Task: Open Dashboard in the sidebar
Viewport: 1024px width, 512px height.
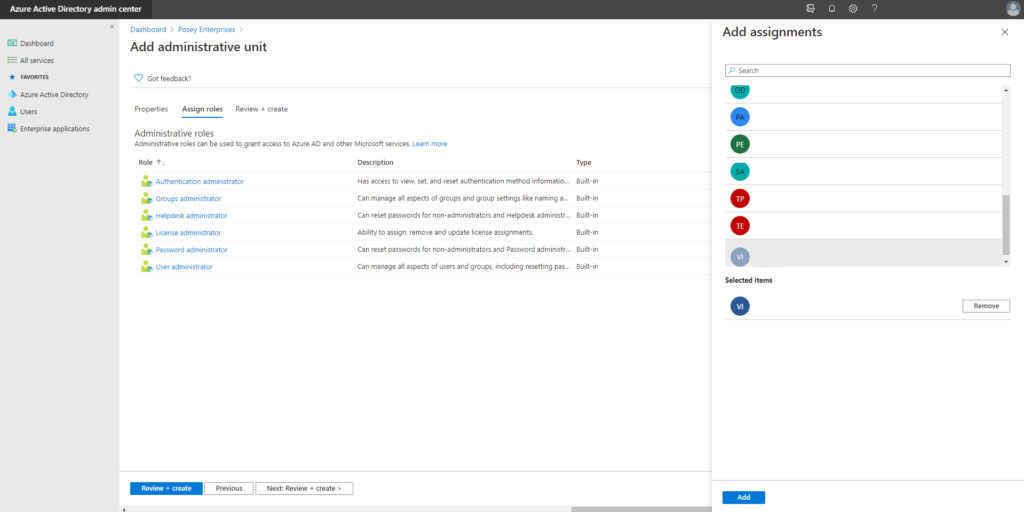Action: pyautogui.click(x=37, y=43)
